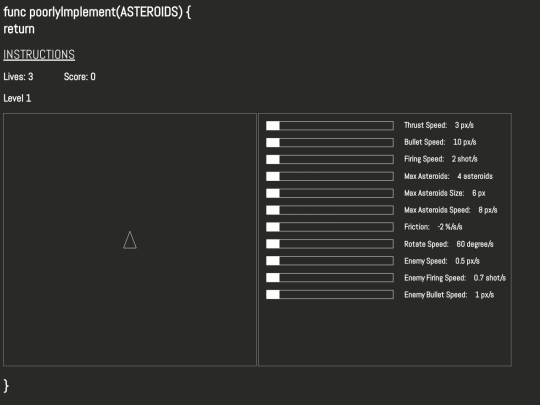Click the 'Enemy Firing Speed: 0.7 shot/s' label

pyautogui.click(x=455, y=278)
